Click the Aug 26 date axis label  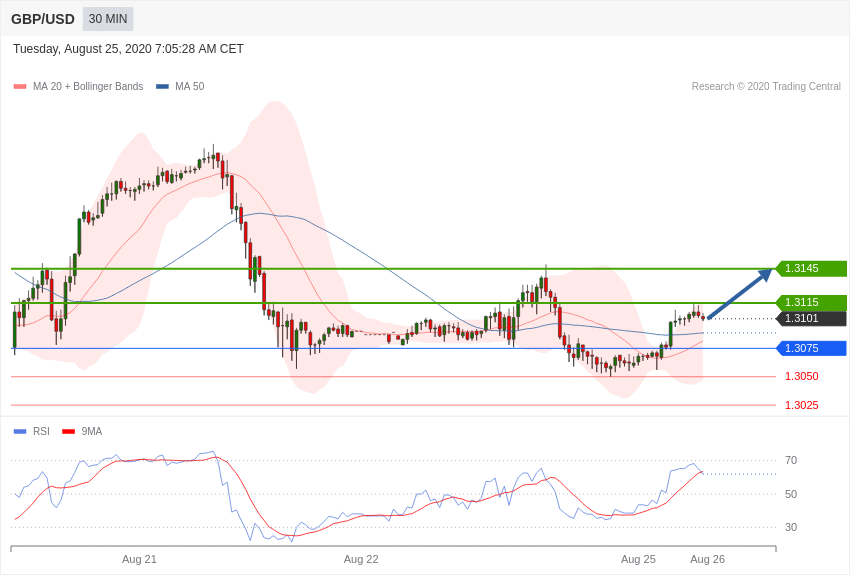(707, 559)
